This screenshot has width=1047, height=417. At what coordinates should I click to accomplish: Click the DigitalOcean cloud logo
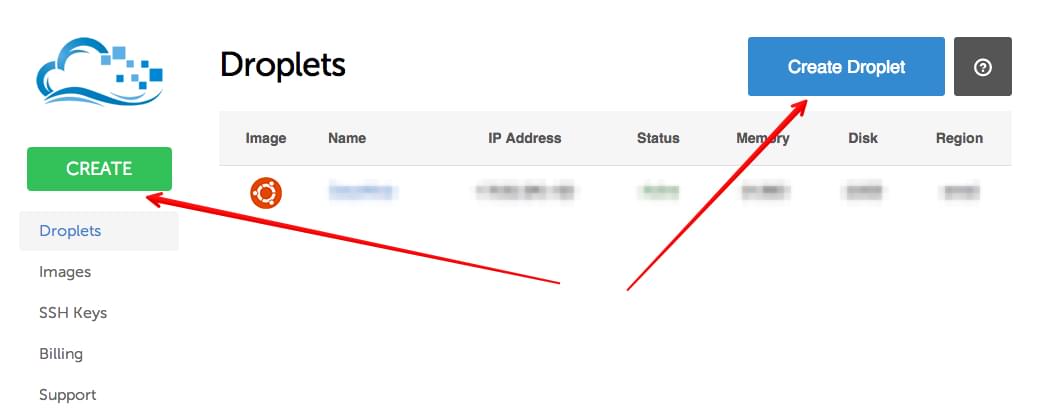click(99, 72)
